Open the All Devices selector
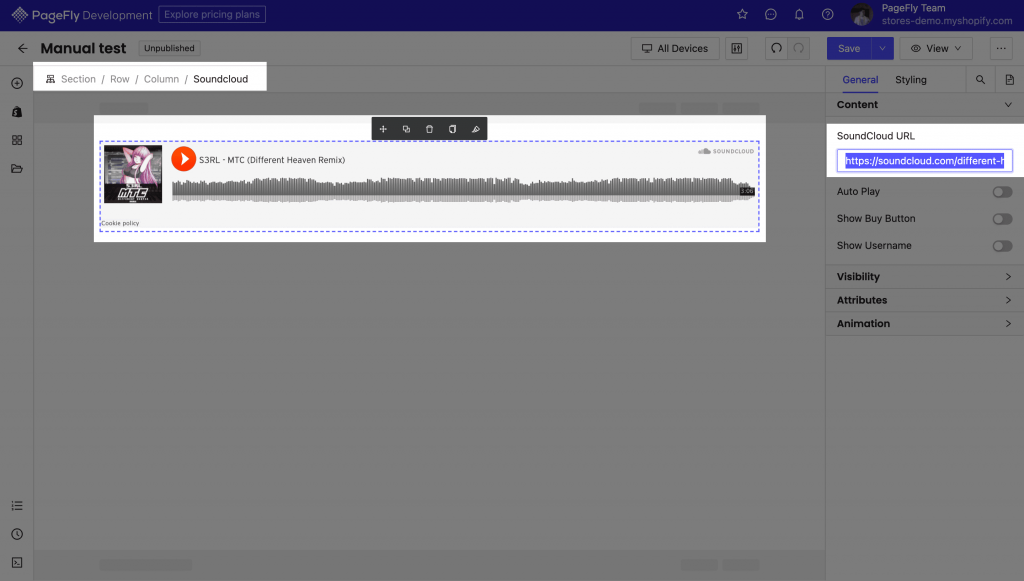Screen dimensions: 1024x581 [x=675, y=48]
